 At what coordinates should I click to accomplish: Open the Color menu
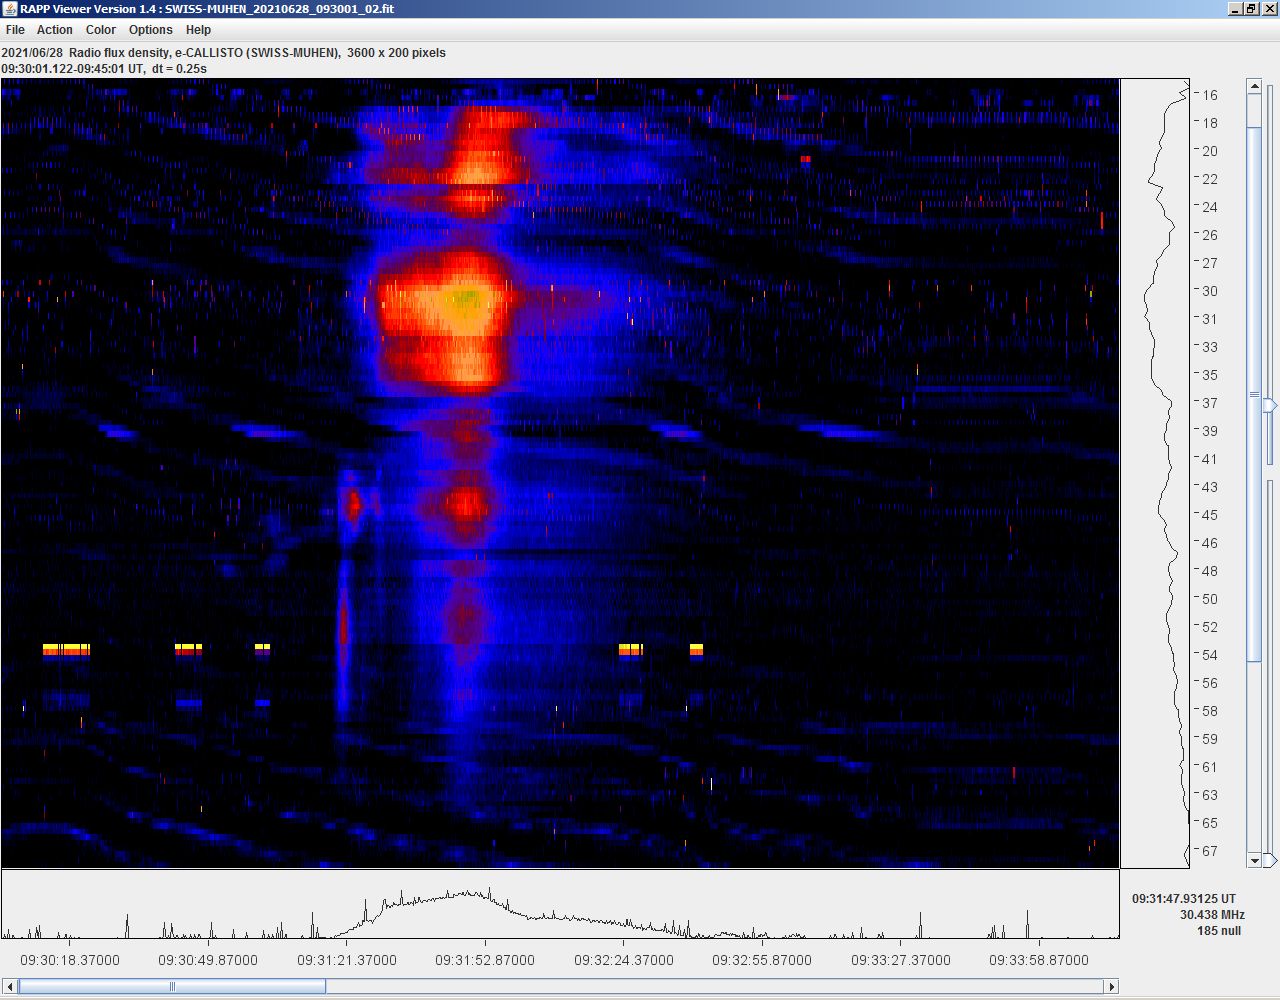point(101,30)
